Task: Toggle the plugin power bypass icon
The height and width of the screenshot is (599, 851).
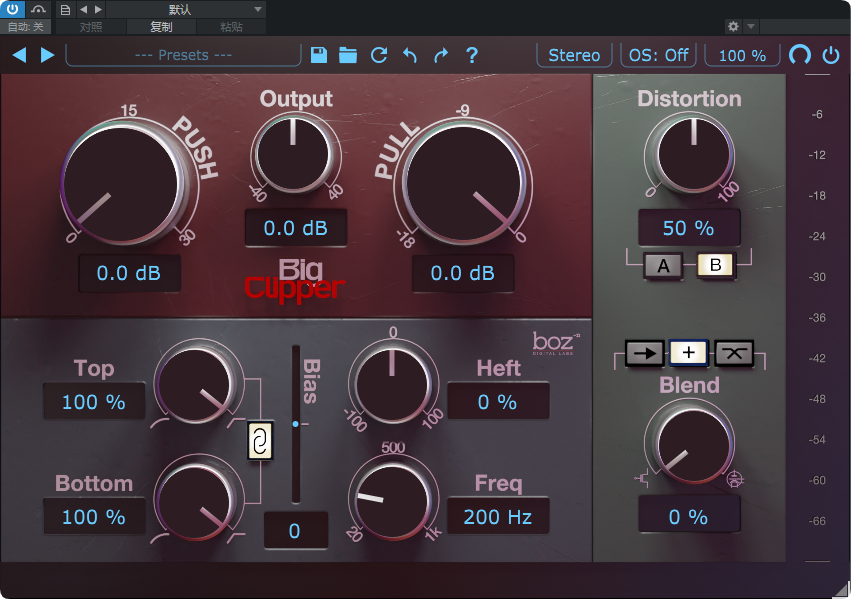Action: (831, 55)
